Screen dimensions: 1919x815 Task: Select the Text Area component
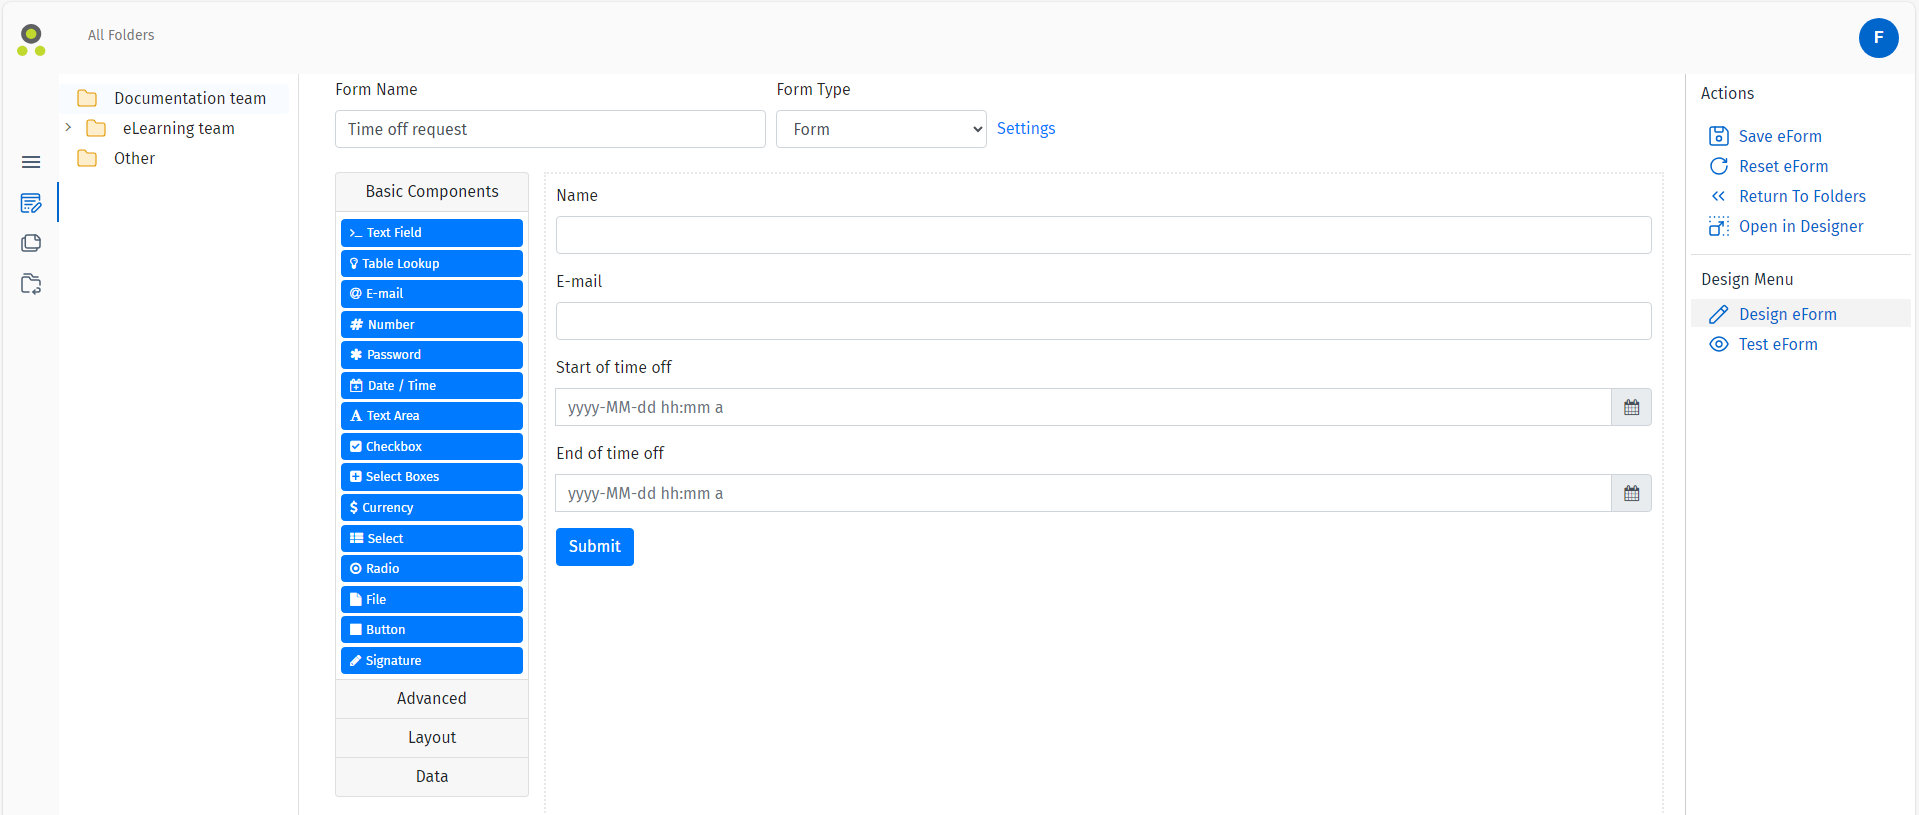(432, 416)
